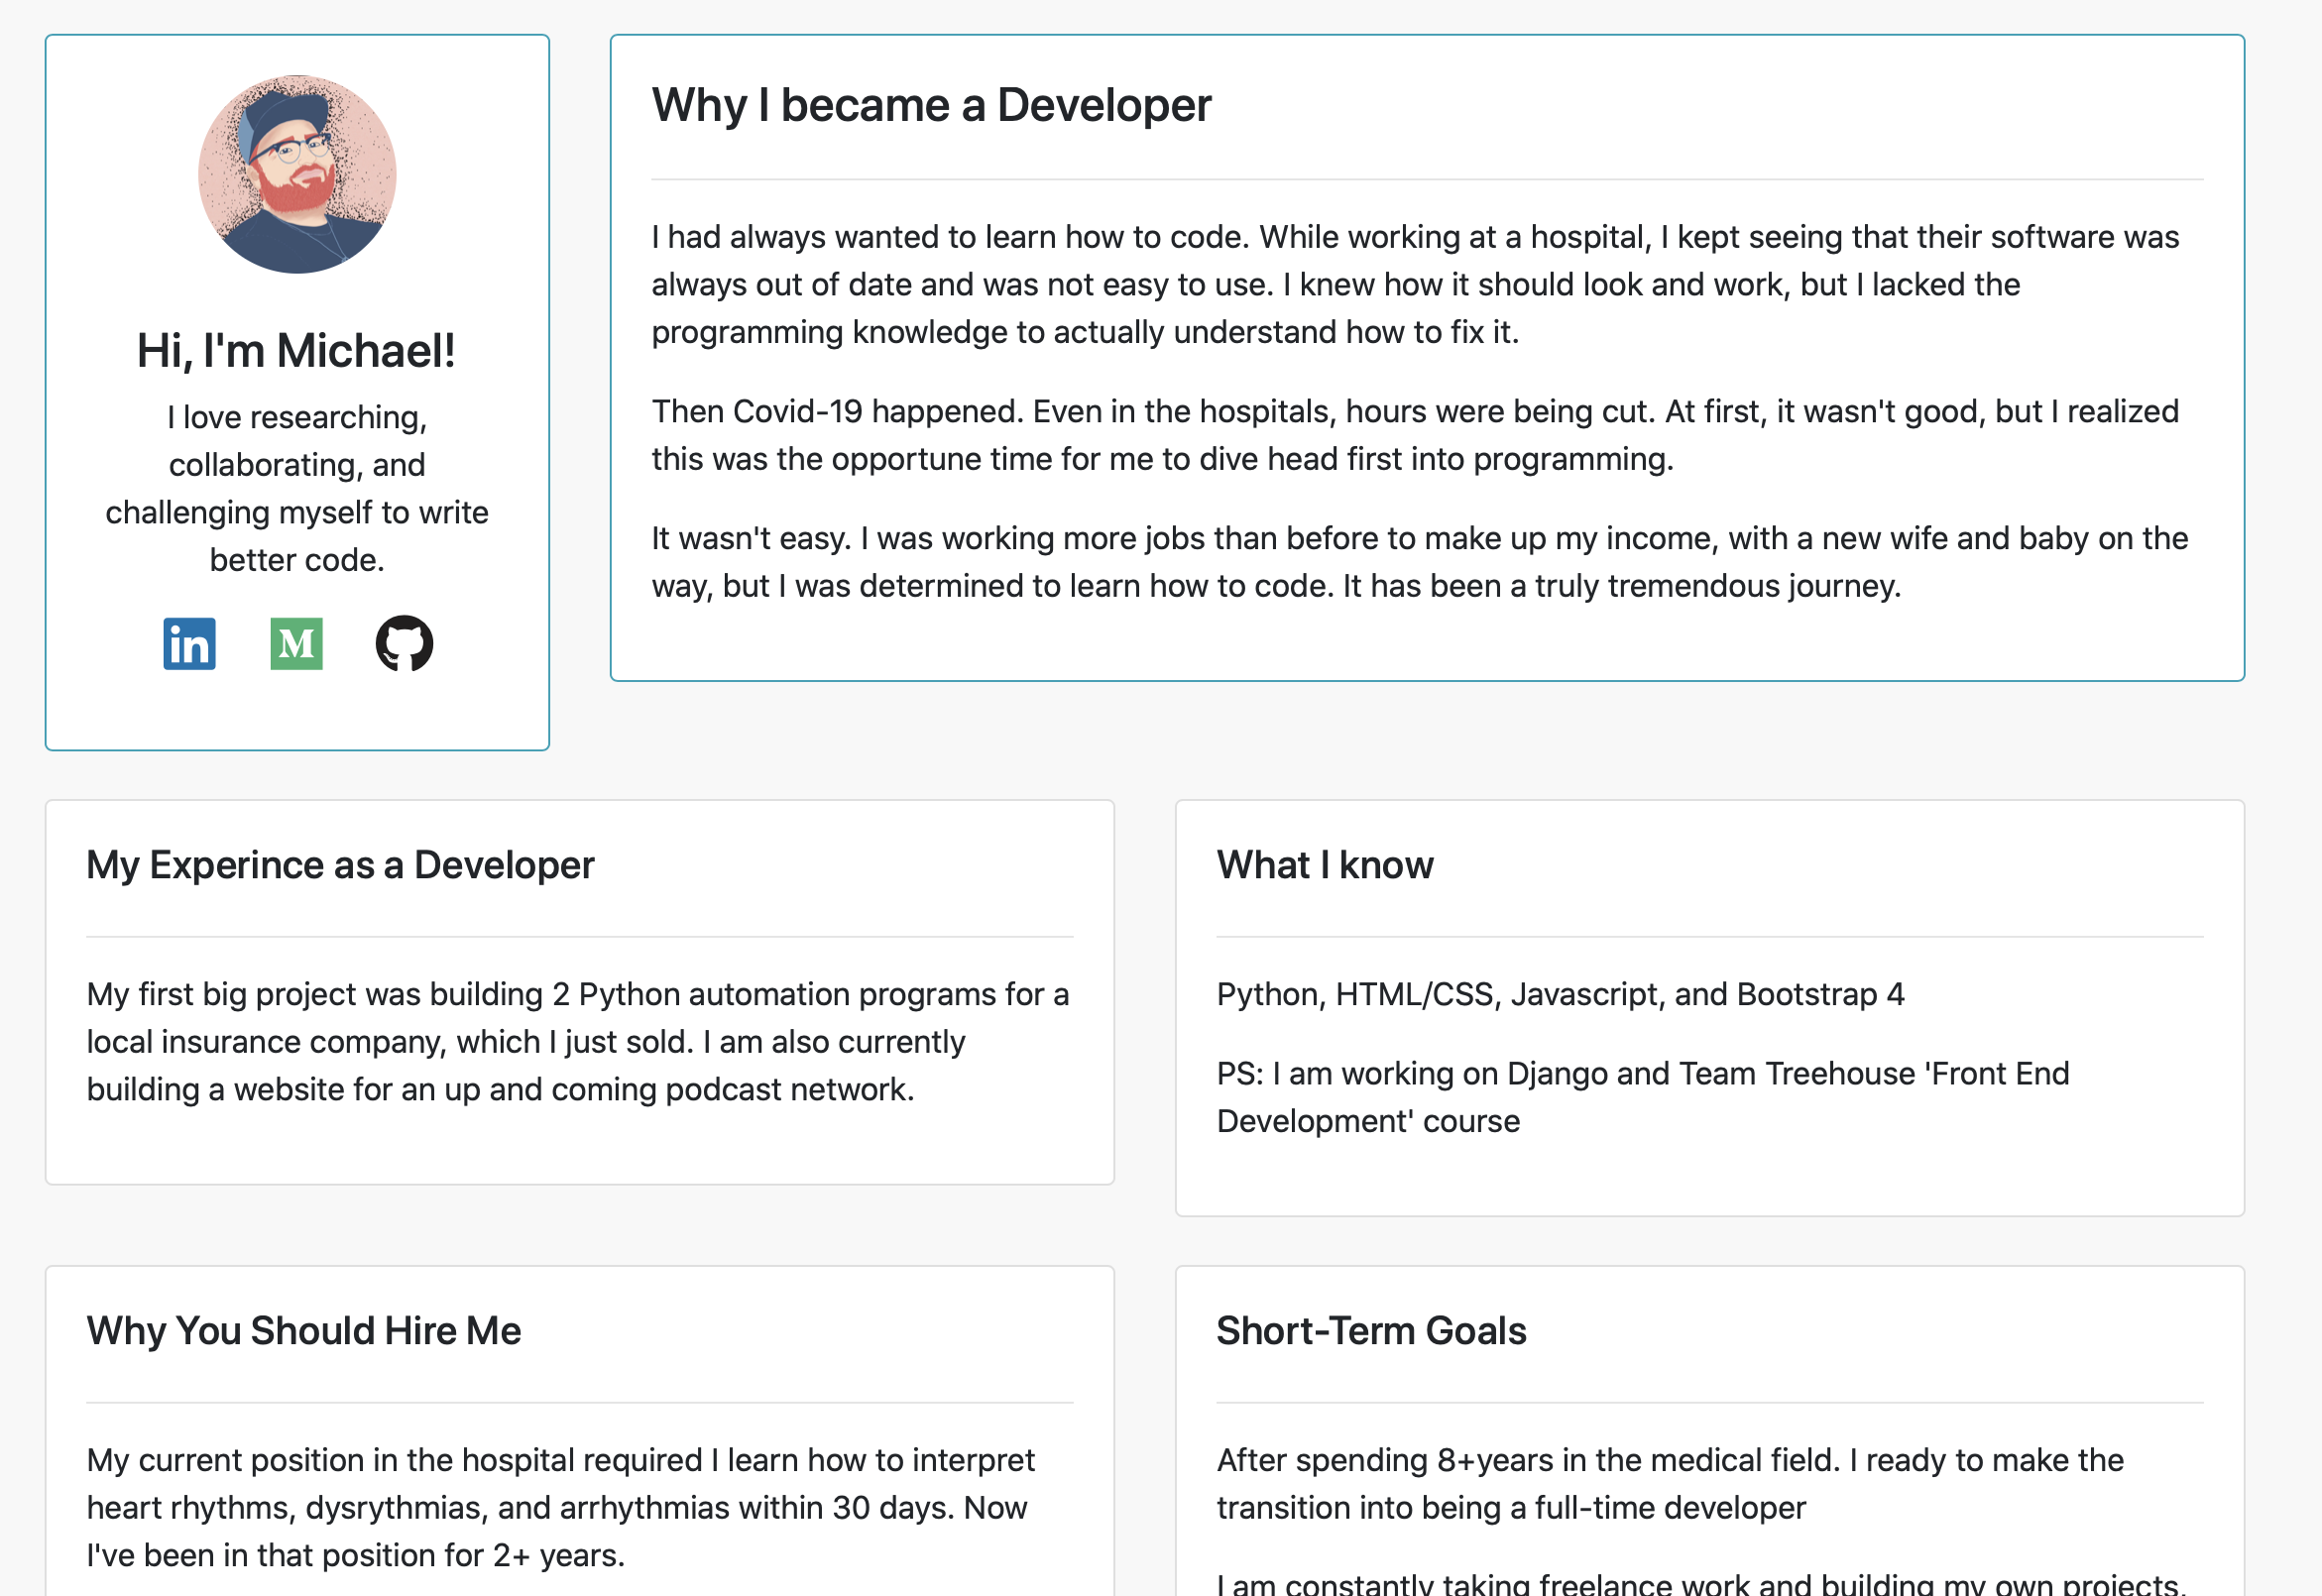Open the Medium blog icon
Viewport: 2322px width, 1596px height.
click(296, 643)
